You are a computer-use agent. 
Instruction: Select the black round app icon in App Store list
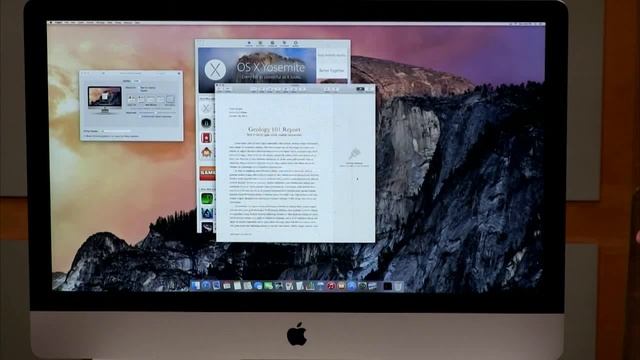click(206, 122)
